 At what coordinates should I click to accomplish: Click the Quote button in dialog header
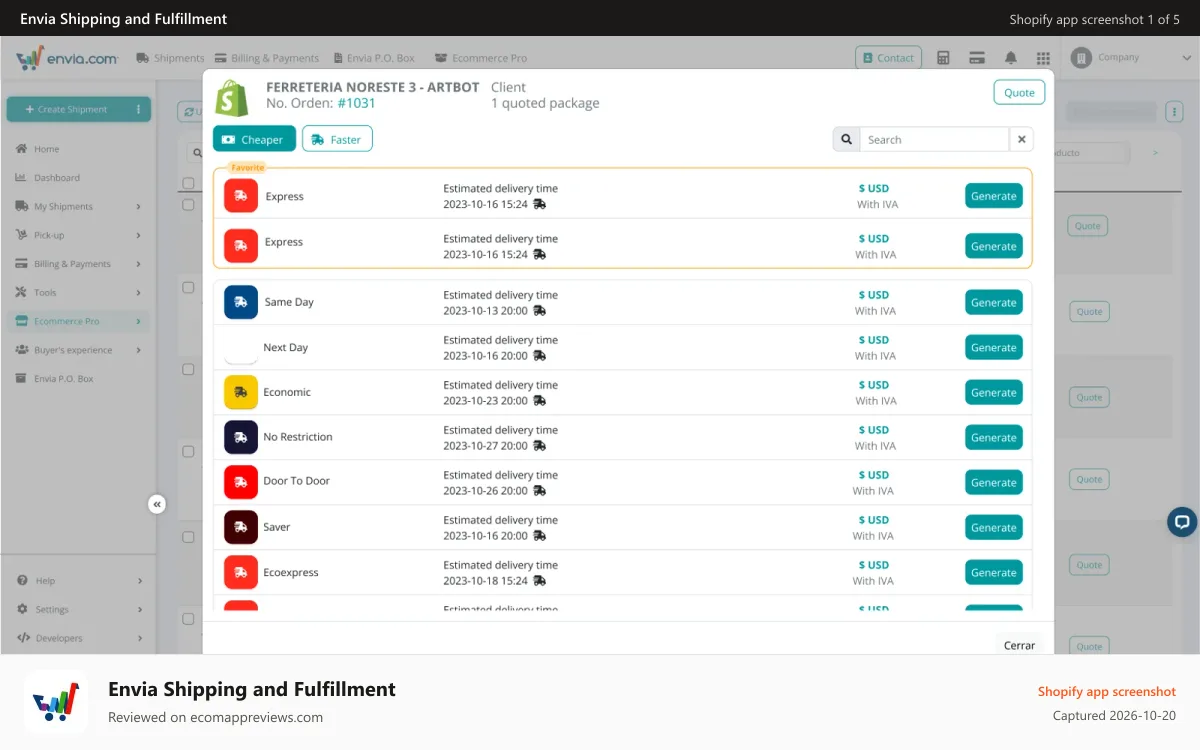click(1019, 92)
